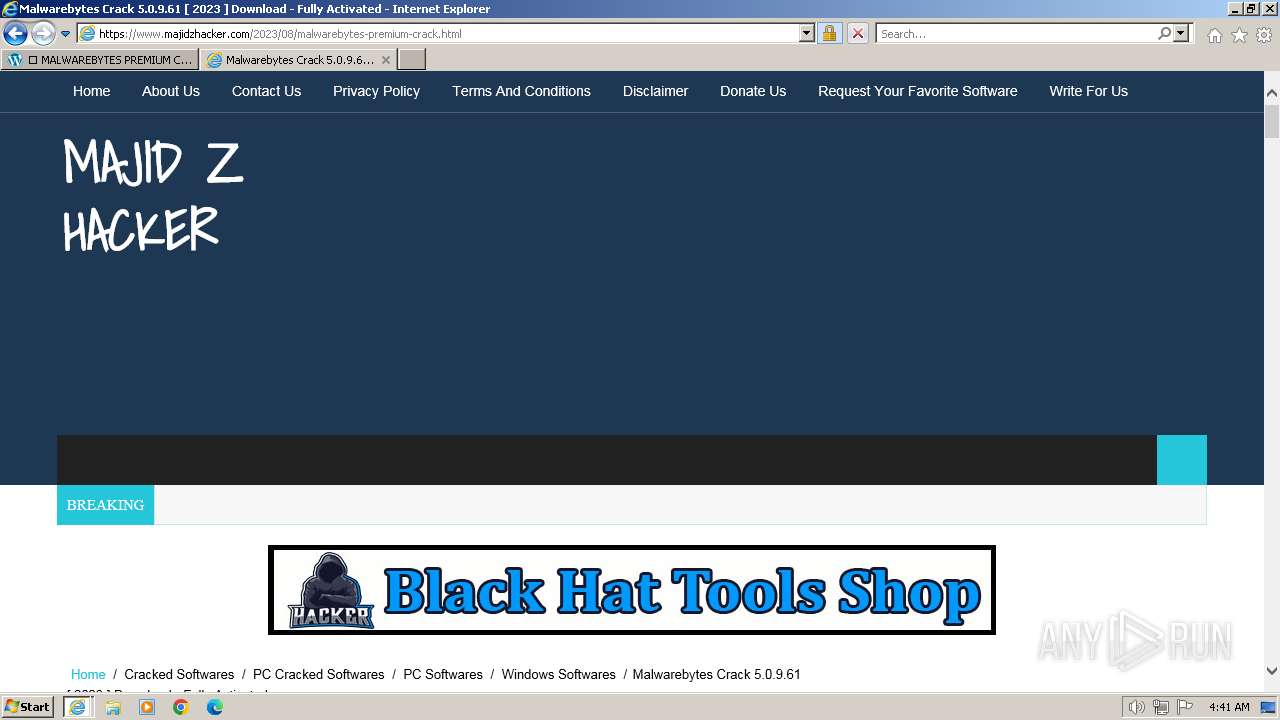Click the BREAKING label
Screen dimensions: 1280x720
coord(105,505)
